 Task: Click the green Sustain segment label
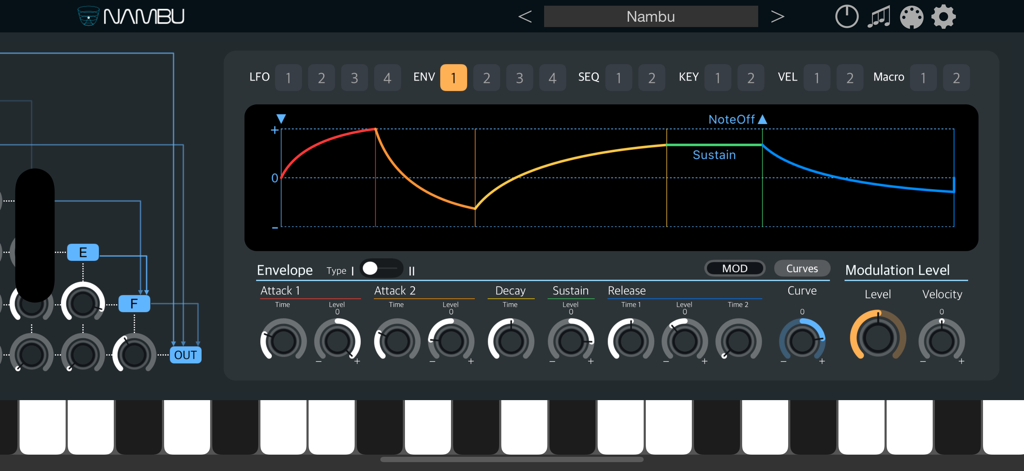coord(714,155)
